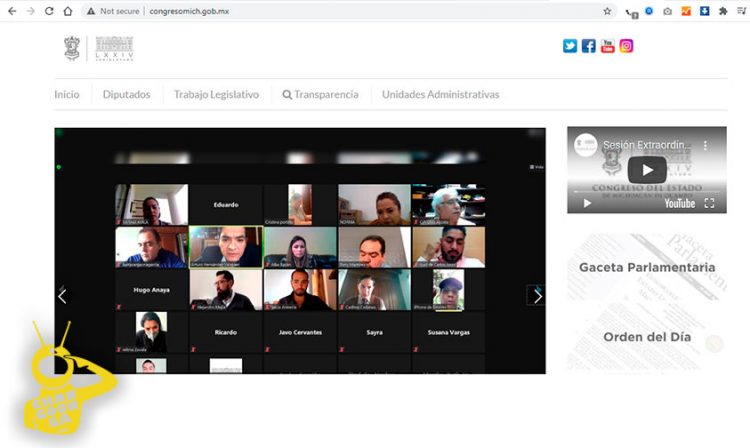The height and width of the screenshot is (448, 750).
Task: Open the Gaceta Parlamentaria banner
Action: (x=647, y=268)
